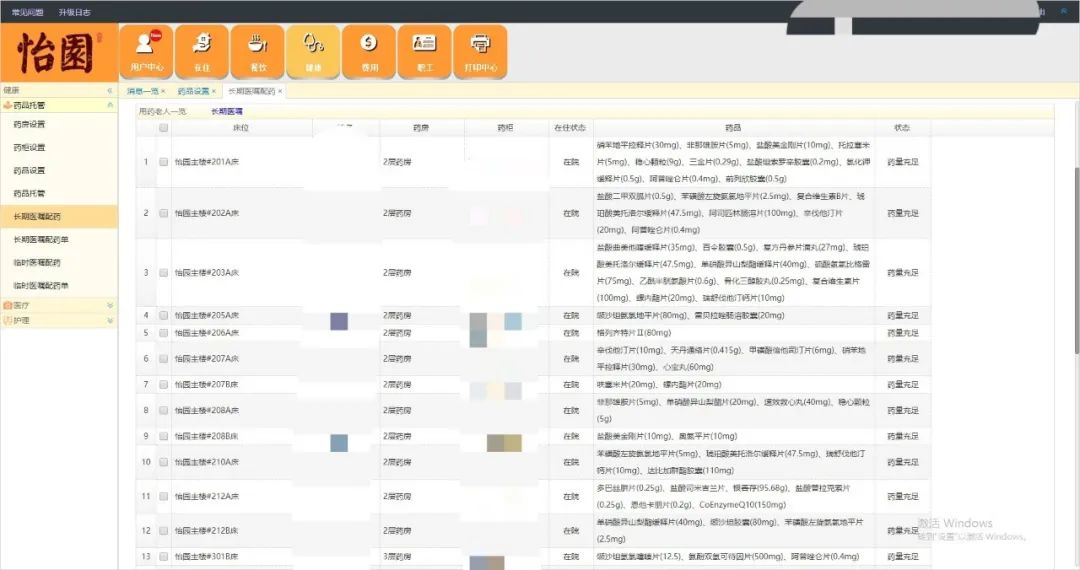Open the 职工 staff module
Viewport: 1080px width, 570px height.
pos(425,52)
